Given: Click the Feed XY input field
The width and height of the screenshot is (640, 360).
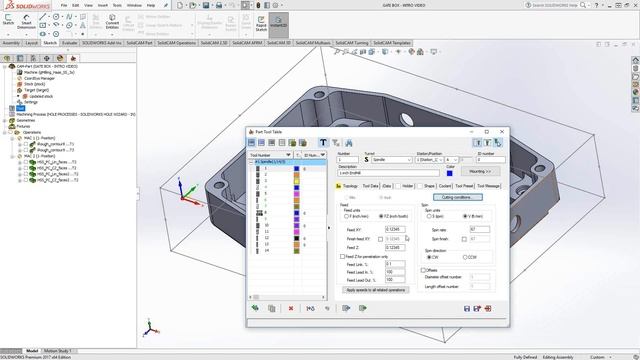Looking at the screenshot, I should 395,229.
